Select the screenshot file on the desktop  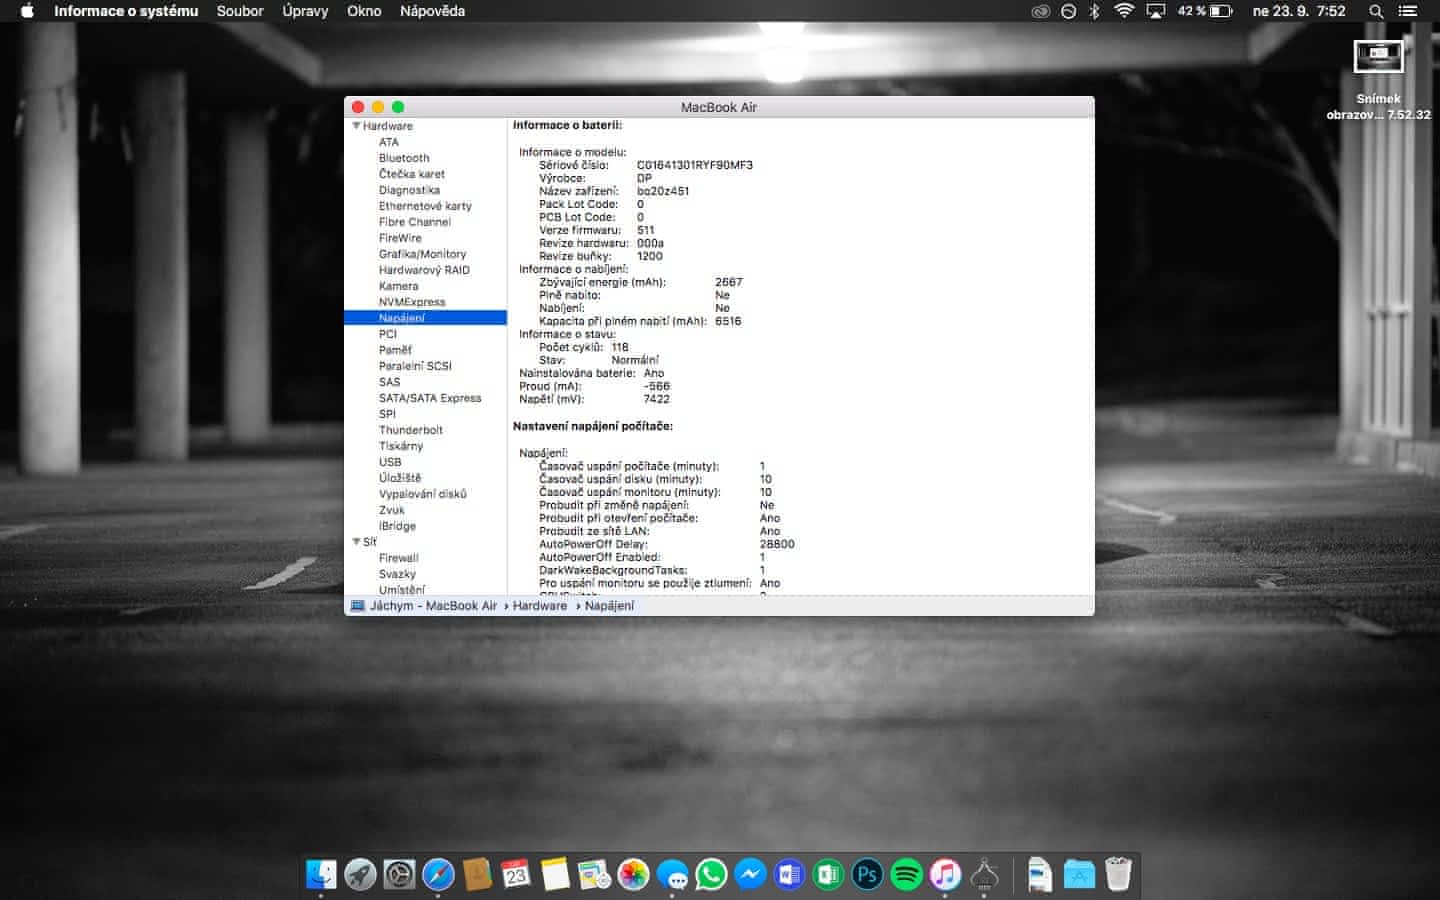(x=1378, y=58)
